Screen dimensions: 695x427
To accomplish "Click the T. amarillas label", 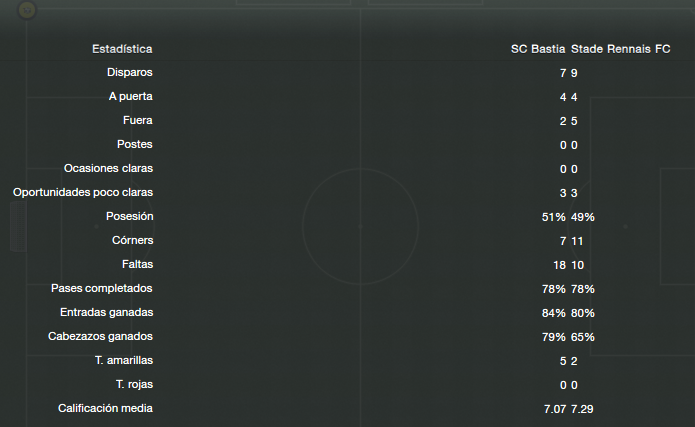I will click(124, 360).
